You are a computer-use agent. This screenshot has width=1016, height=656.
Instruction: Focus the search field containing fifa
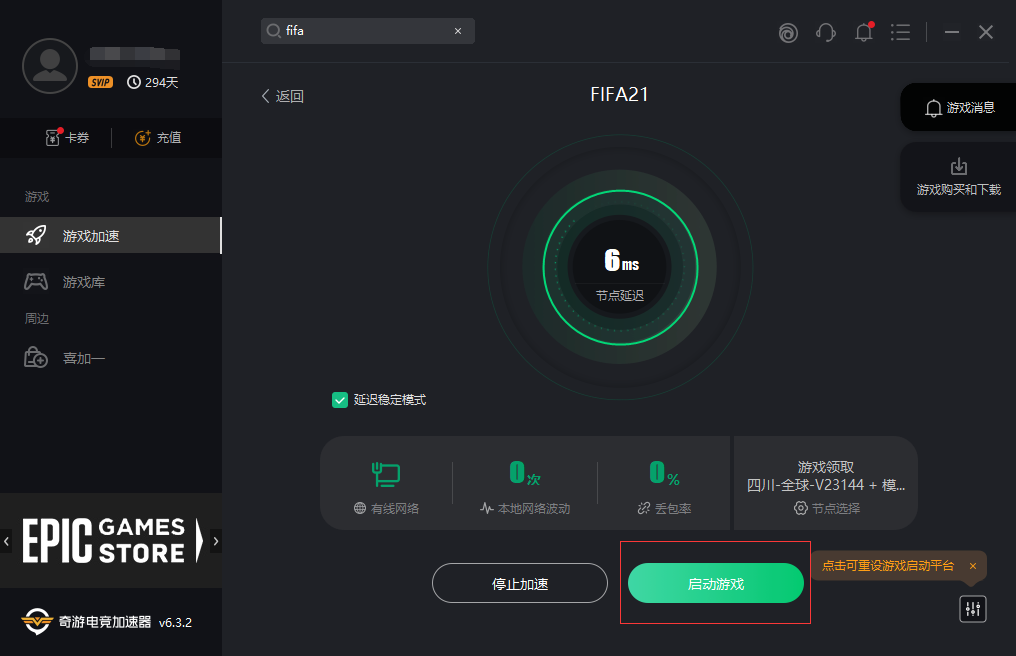(x=367, y=31)
